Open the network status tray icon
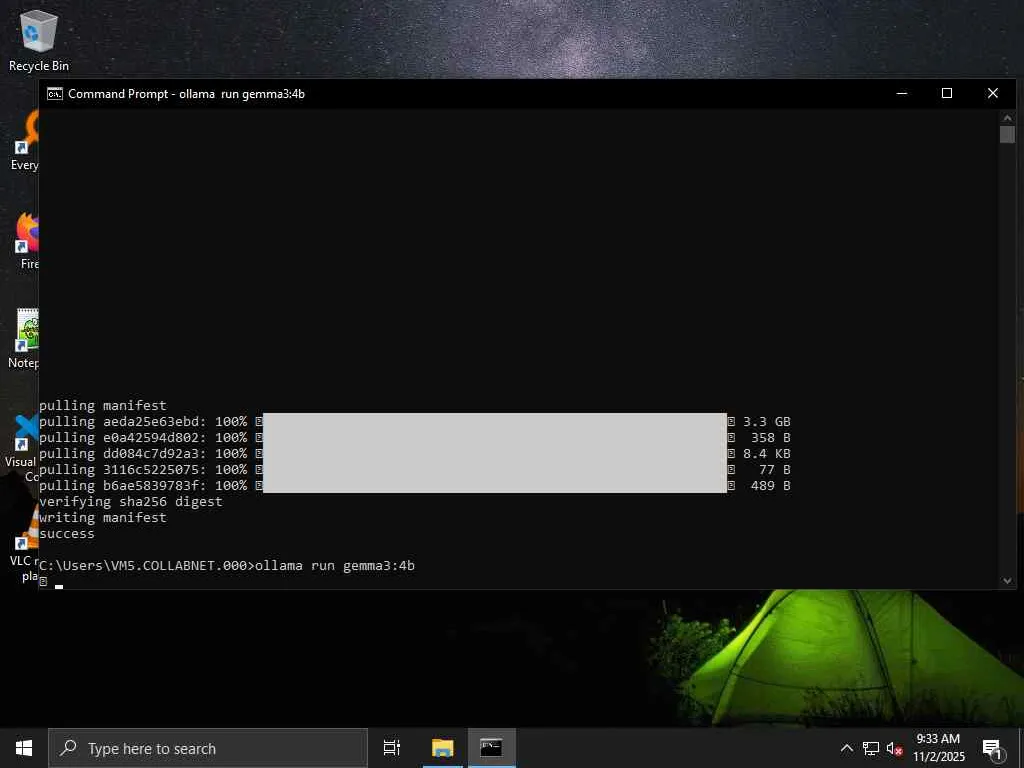The image size is (1024, 768). 871,748
